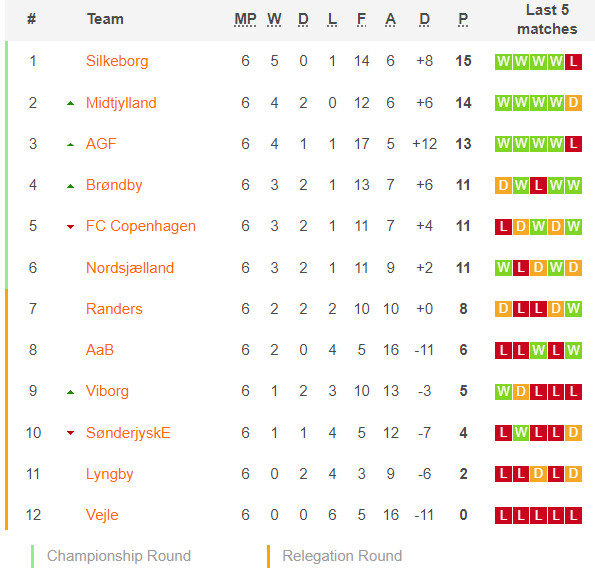Open the Randers team link
The height and width of the screenshot is (583, 595).
(114, 309)
